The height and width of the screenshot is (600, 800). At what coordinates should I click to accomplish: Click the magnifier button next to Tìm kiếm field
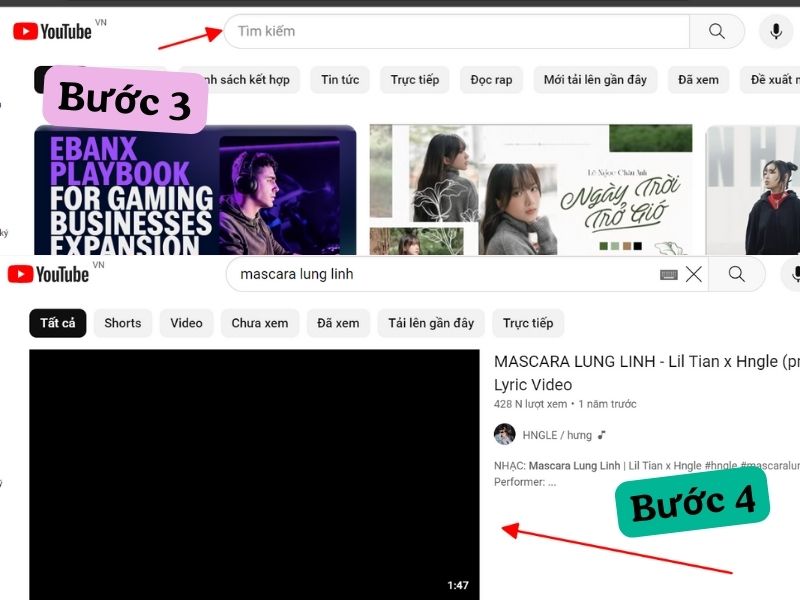716,31
